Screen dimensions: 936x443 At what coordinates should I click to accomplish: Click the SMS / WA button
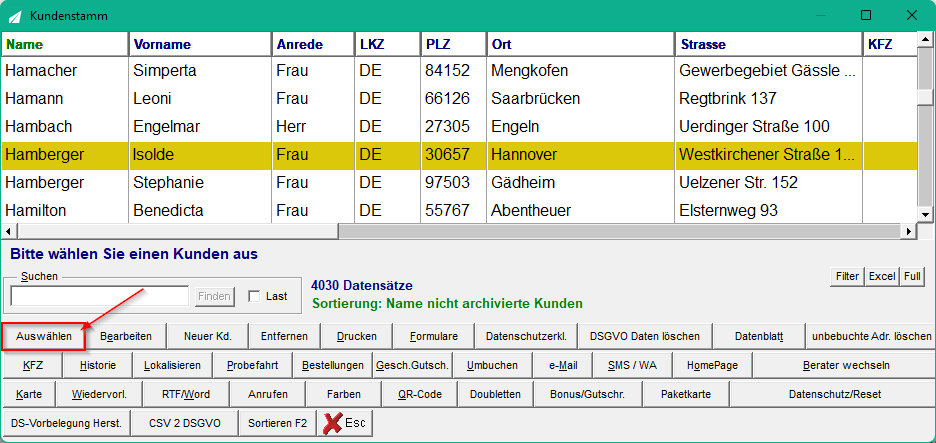[633, 365]
